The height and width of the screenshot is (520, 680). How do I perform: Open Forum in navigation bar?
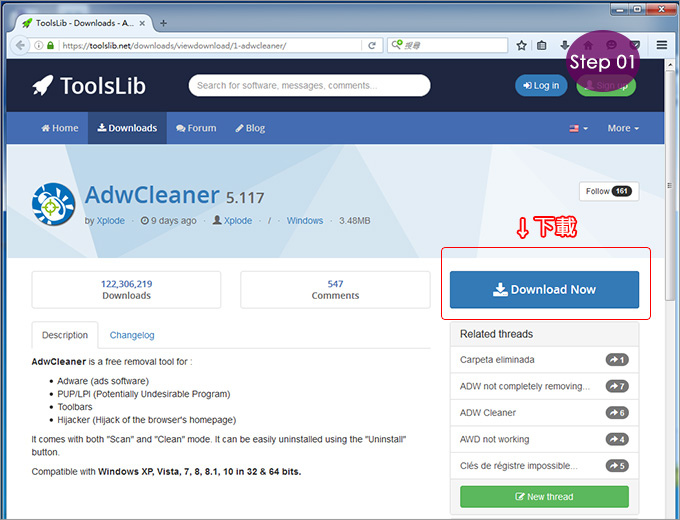(196, 128)
